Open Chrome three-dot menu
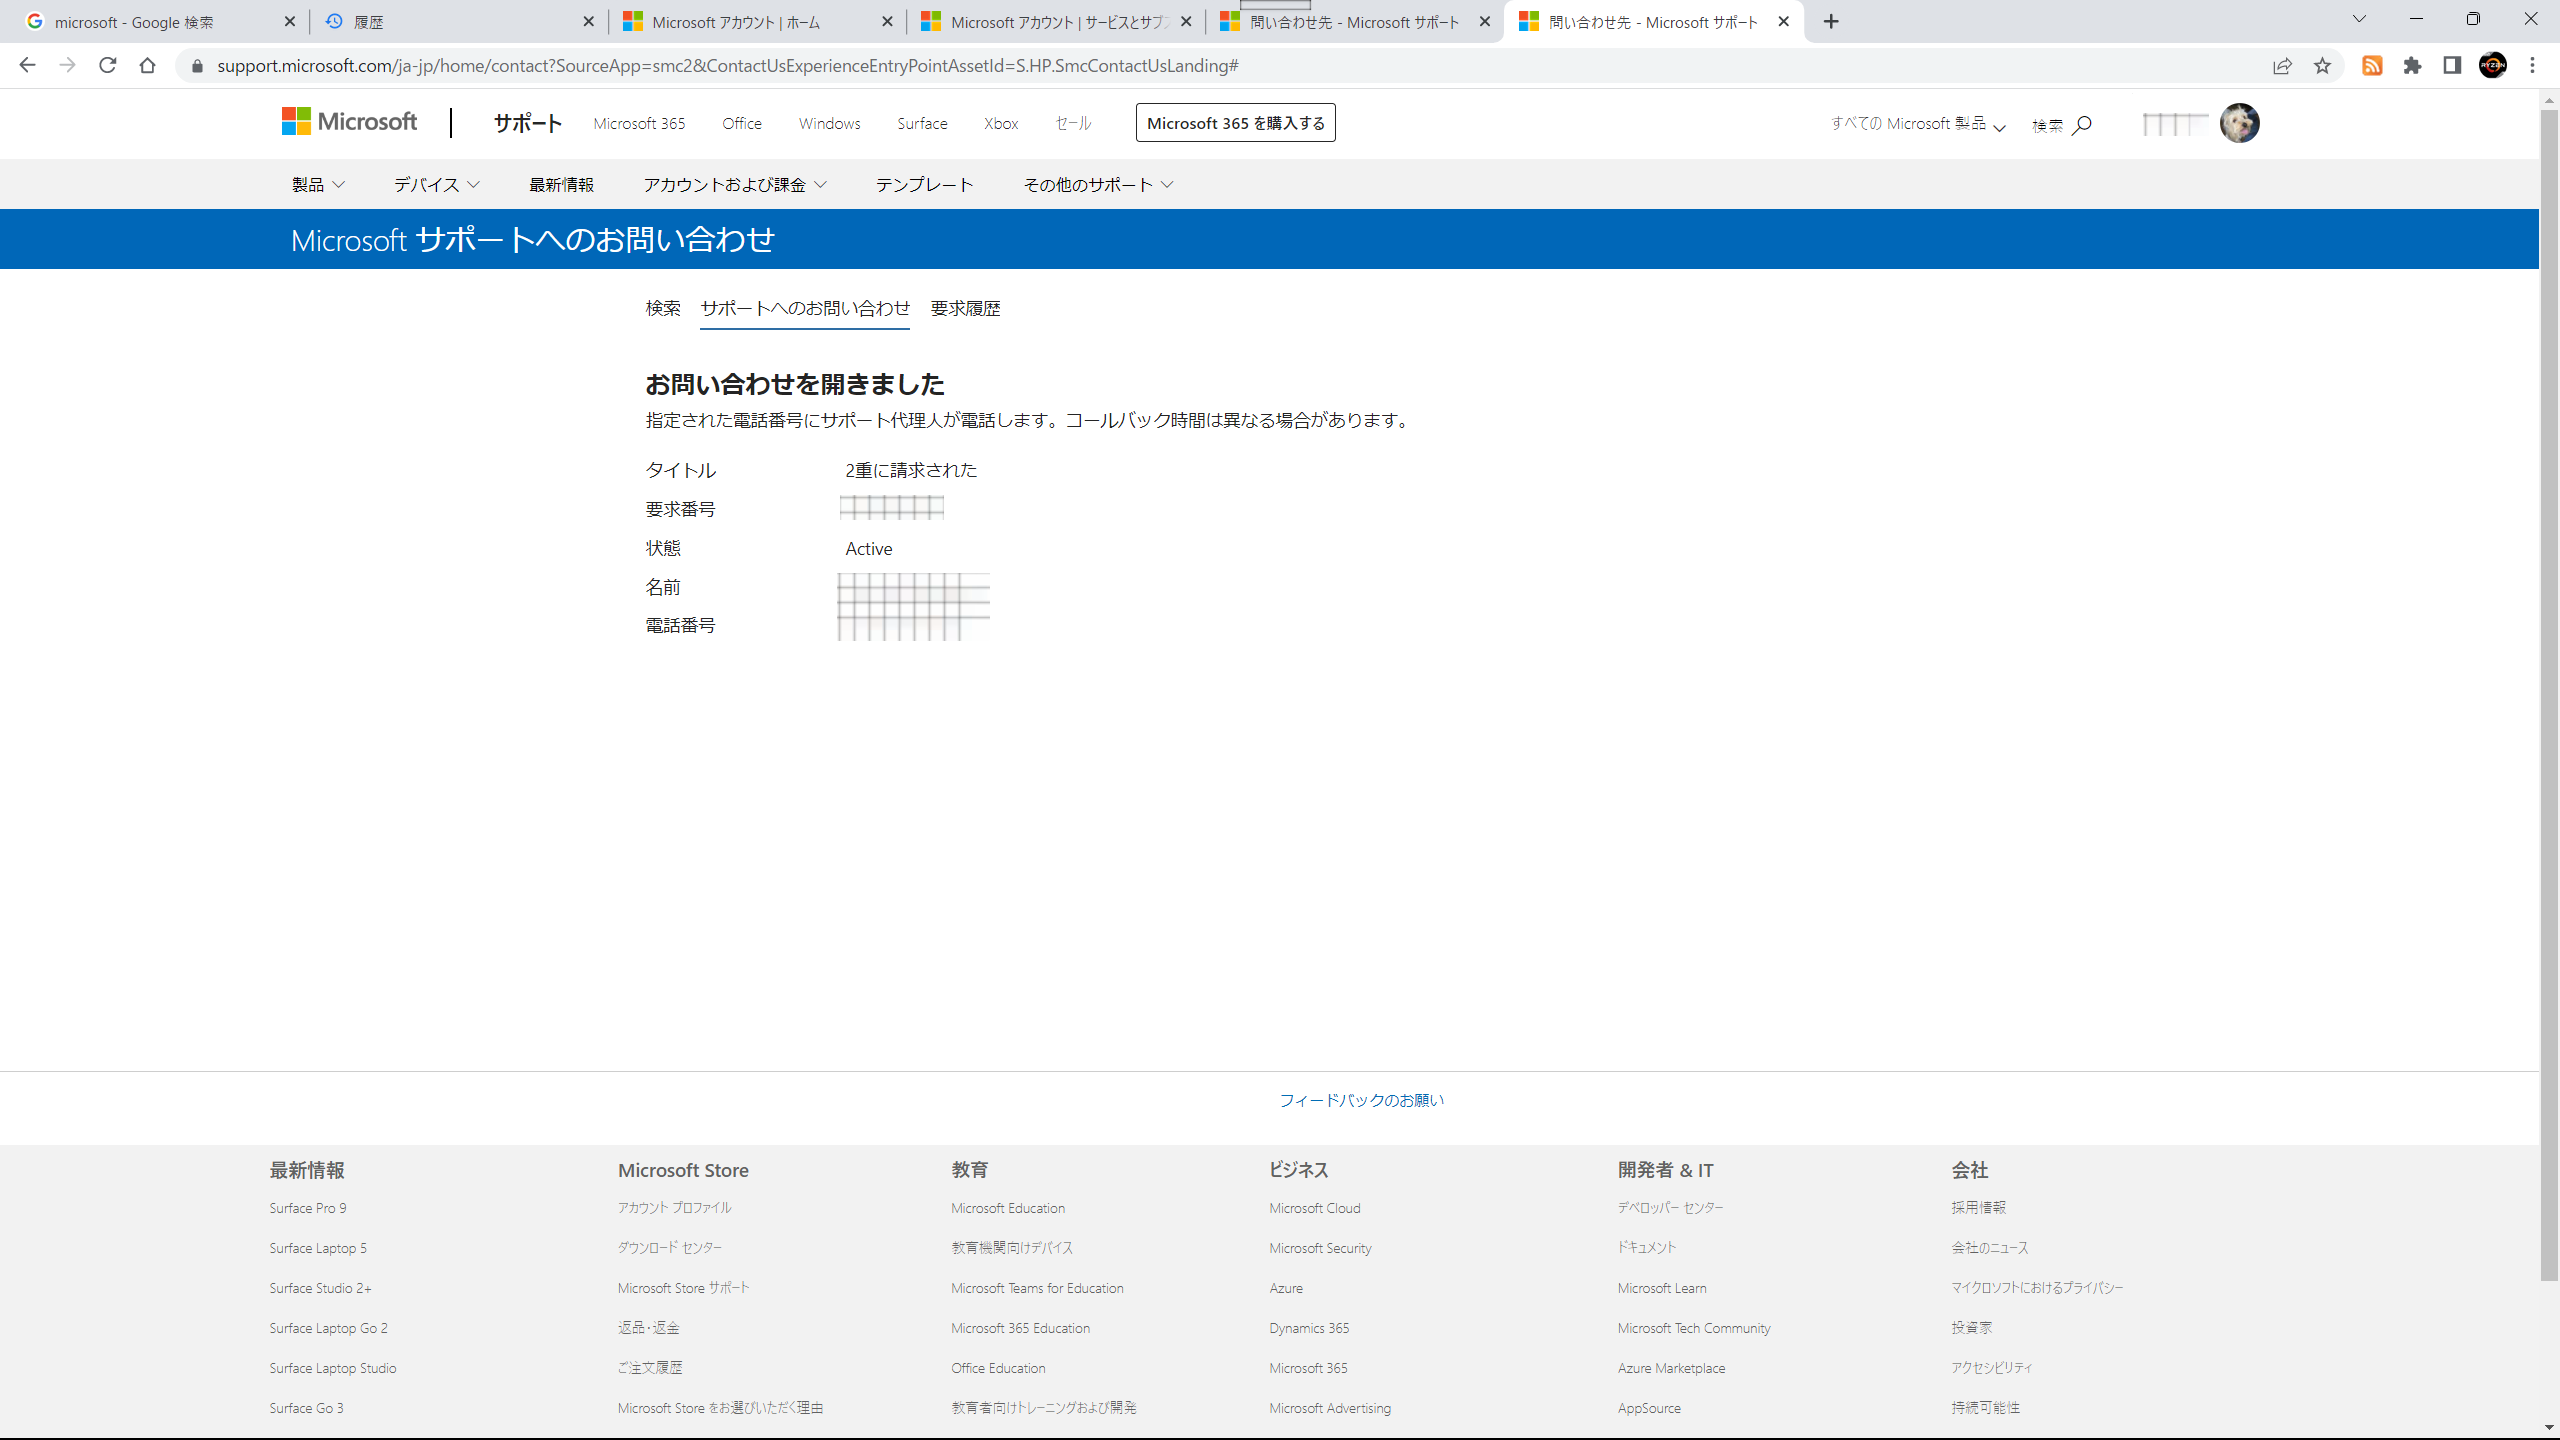The height and width of the screenshot is (1440, 2560). pos(2533,66)
